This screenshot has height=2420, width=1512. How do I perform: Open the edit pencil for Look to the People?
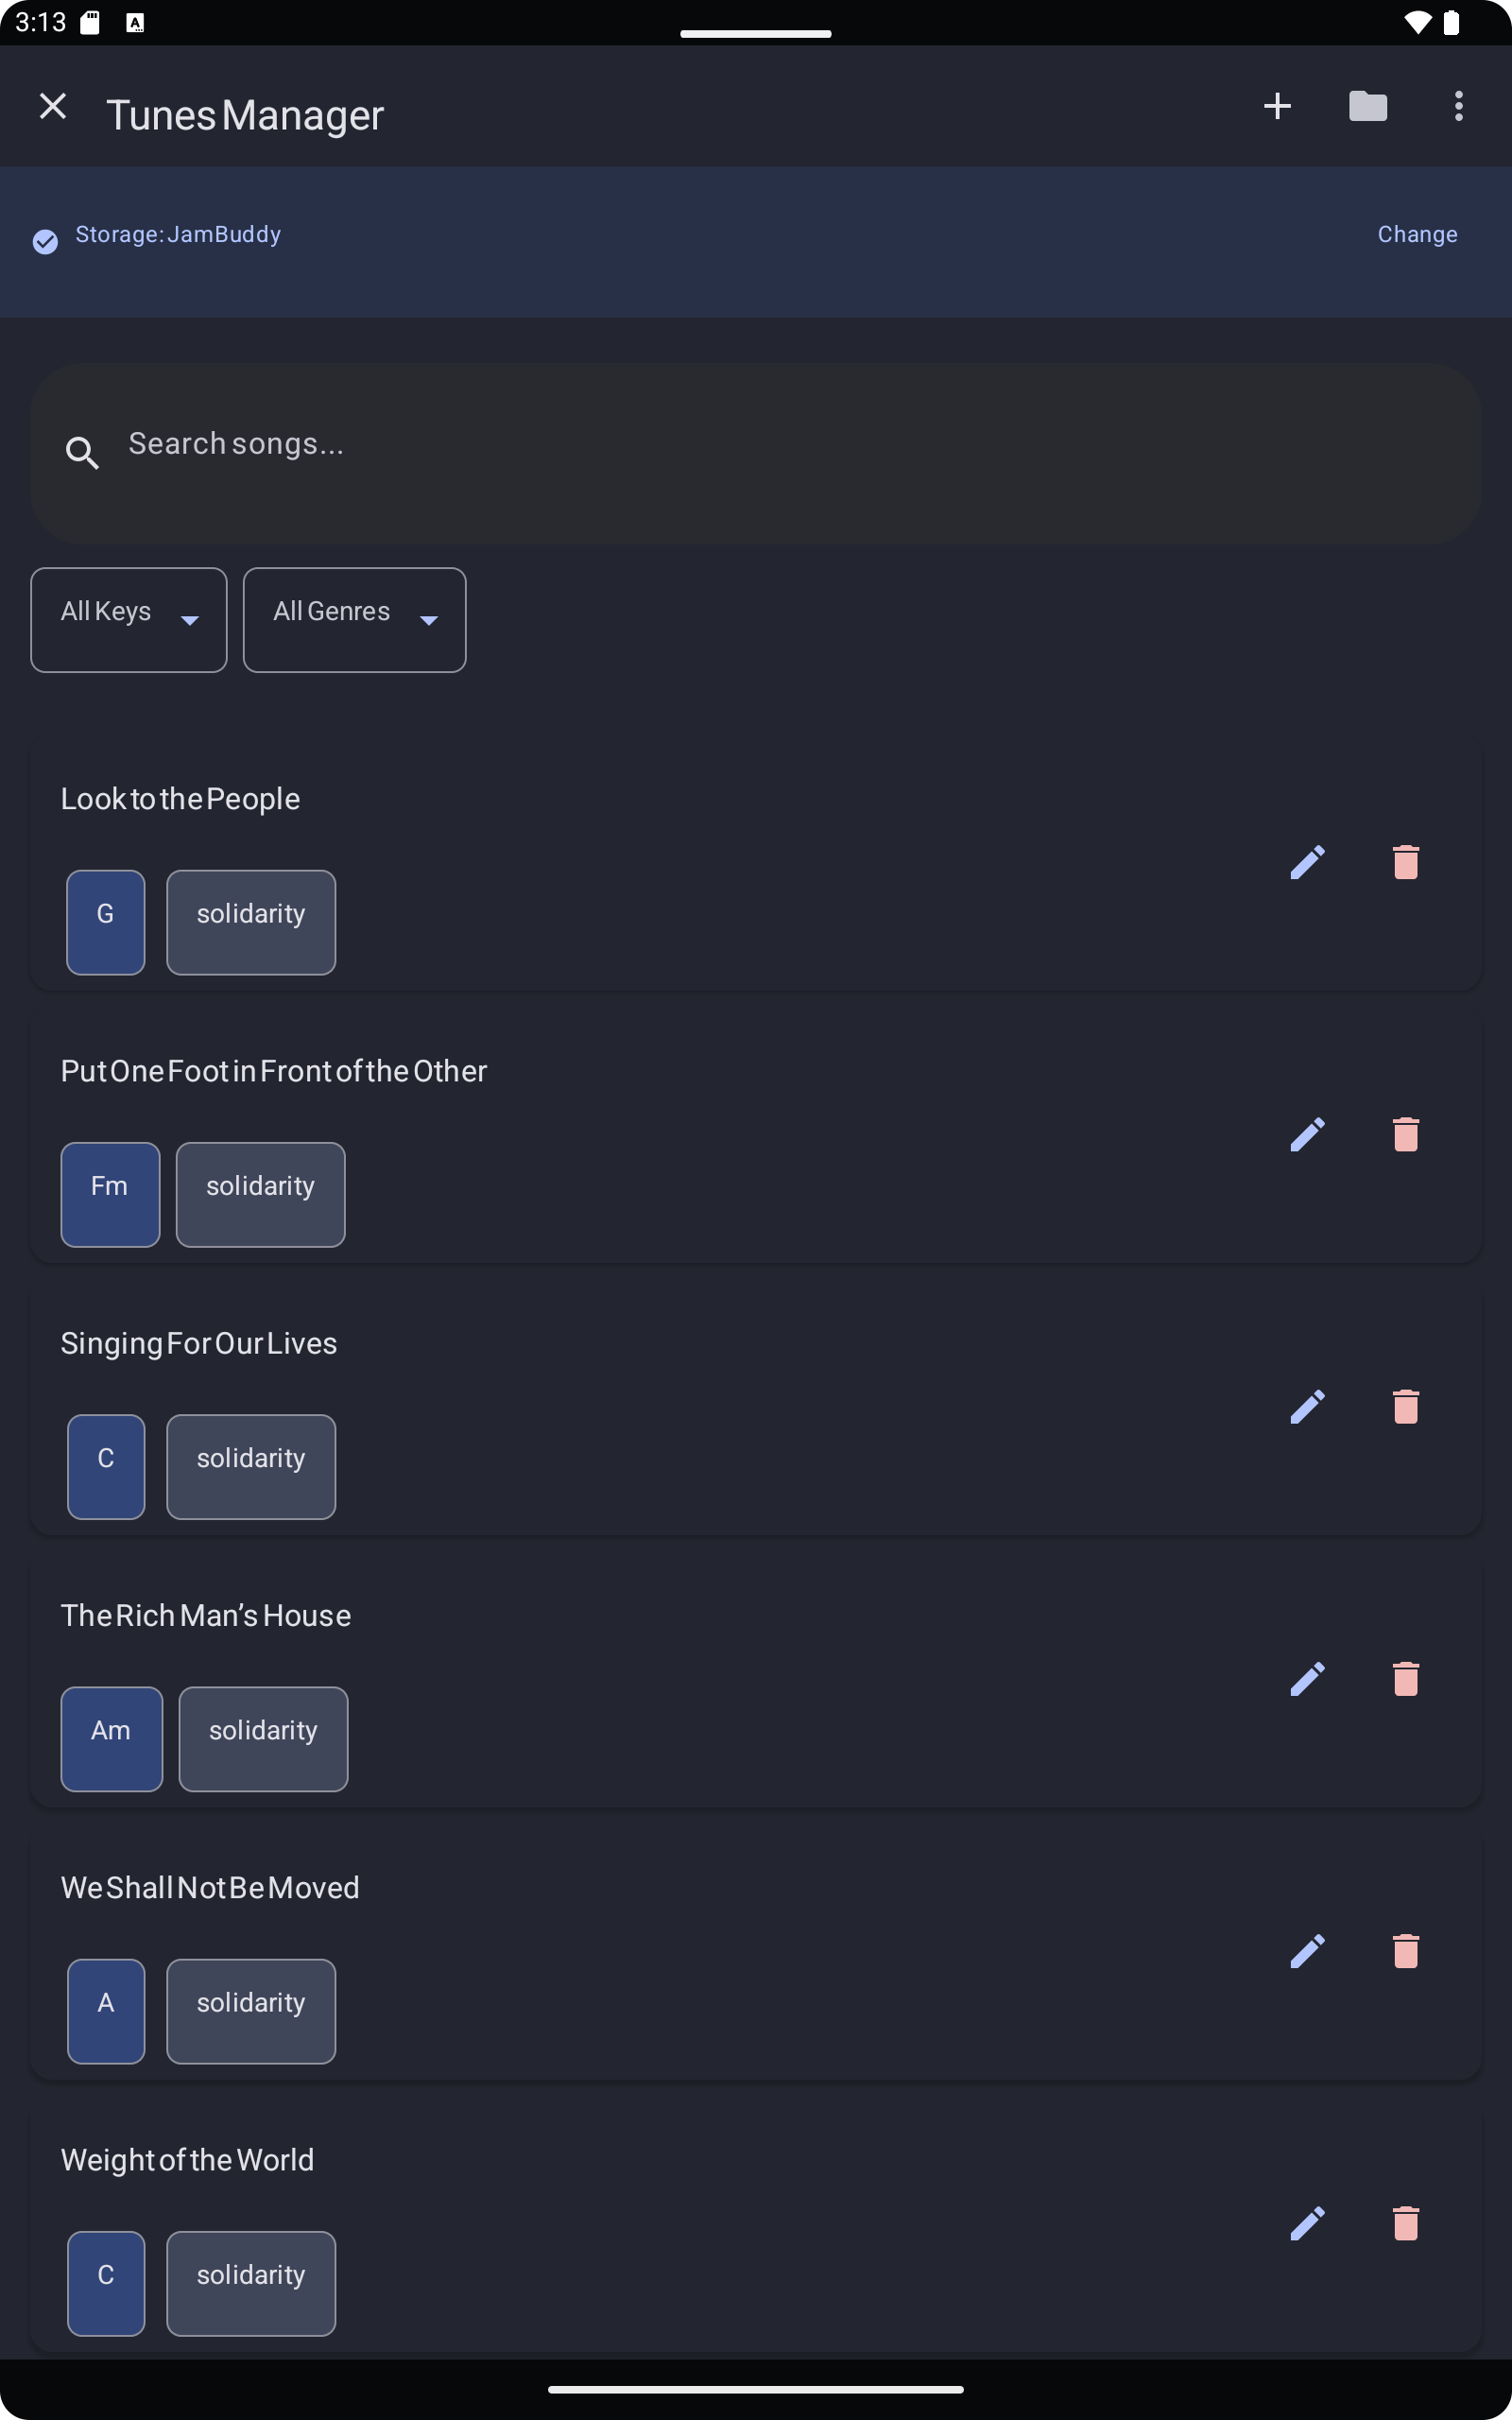pos(1307,861)
